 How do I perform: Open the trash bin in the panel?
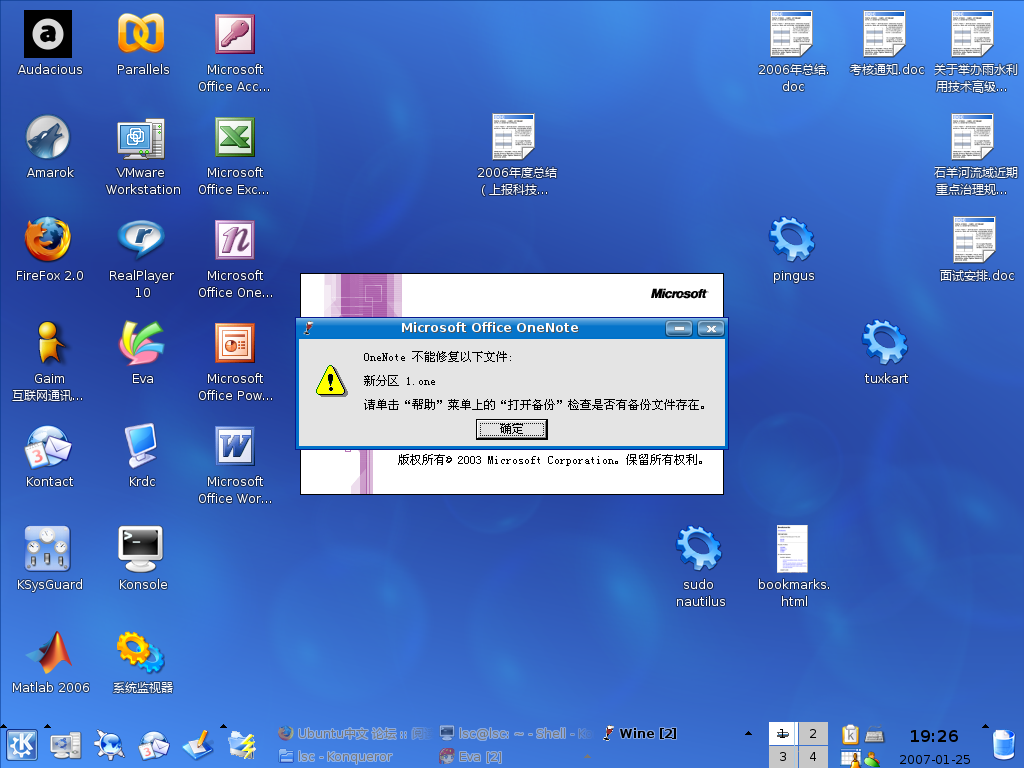[1004, 746]
